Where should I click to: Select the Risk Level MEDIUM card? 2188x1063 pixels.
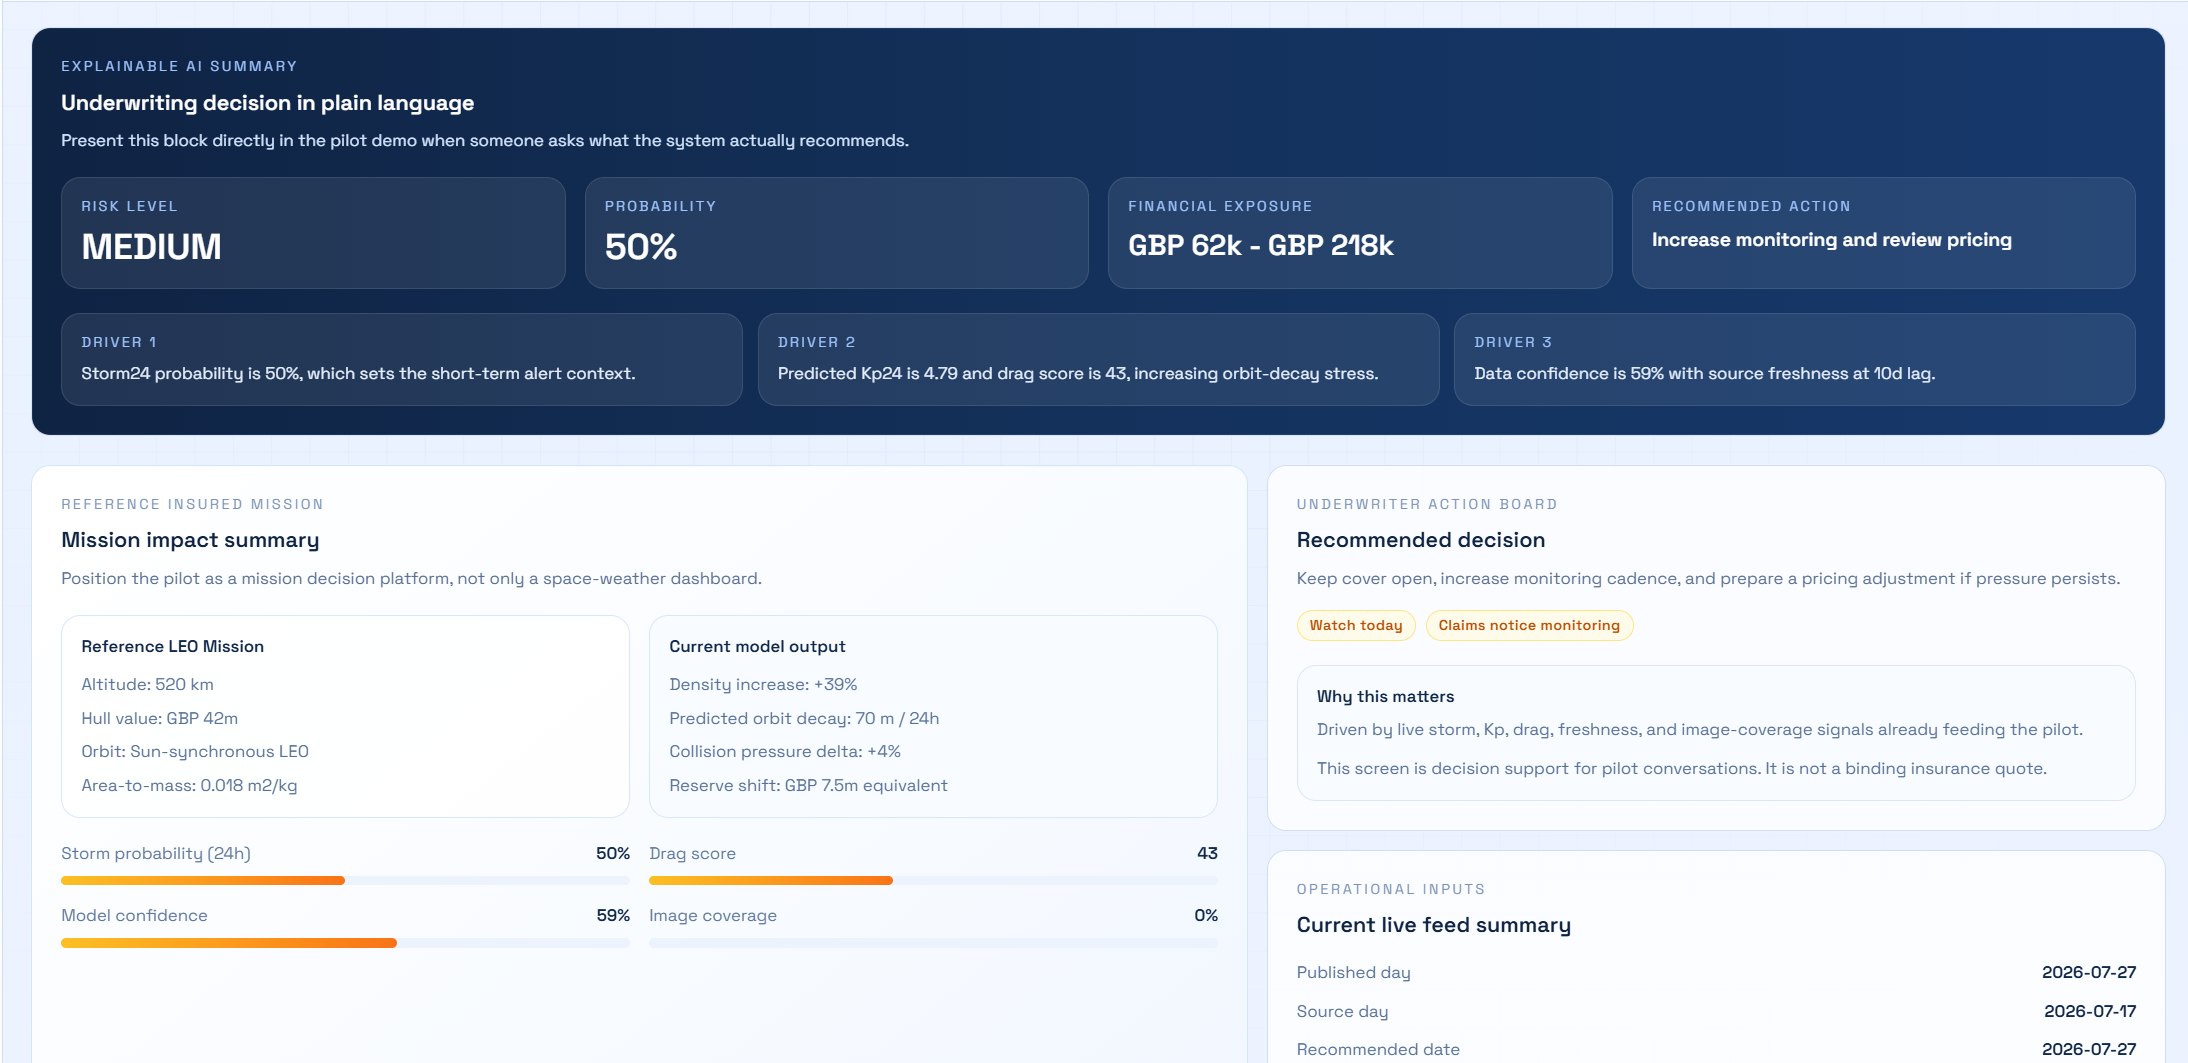pos(313,233)
